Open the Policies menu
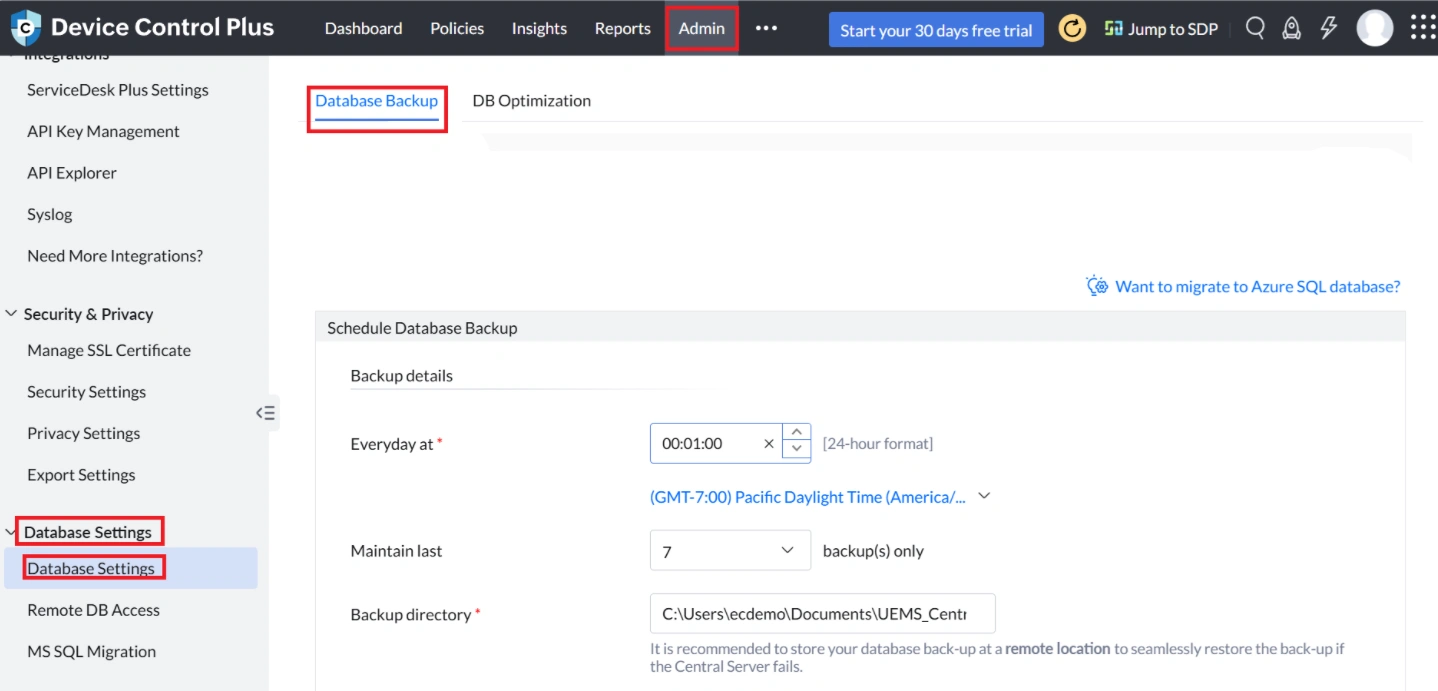1438x691 pixels. point(457,28)
